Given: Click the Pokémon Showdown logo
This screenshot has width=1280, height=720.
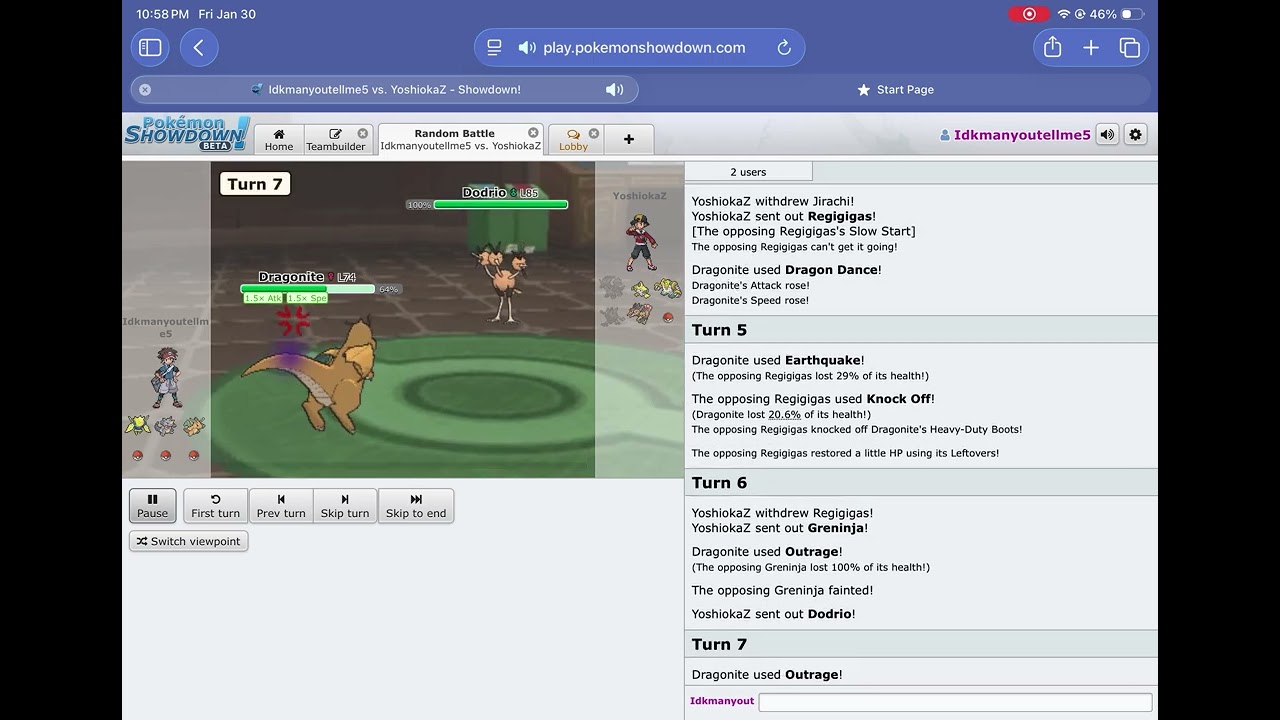Looking at the screenshot, I should [187, 134].
